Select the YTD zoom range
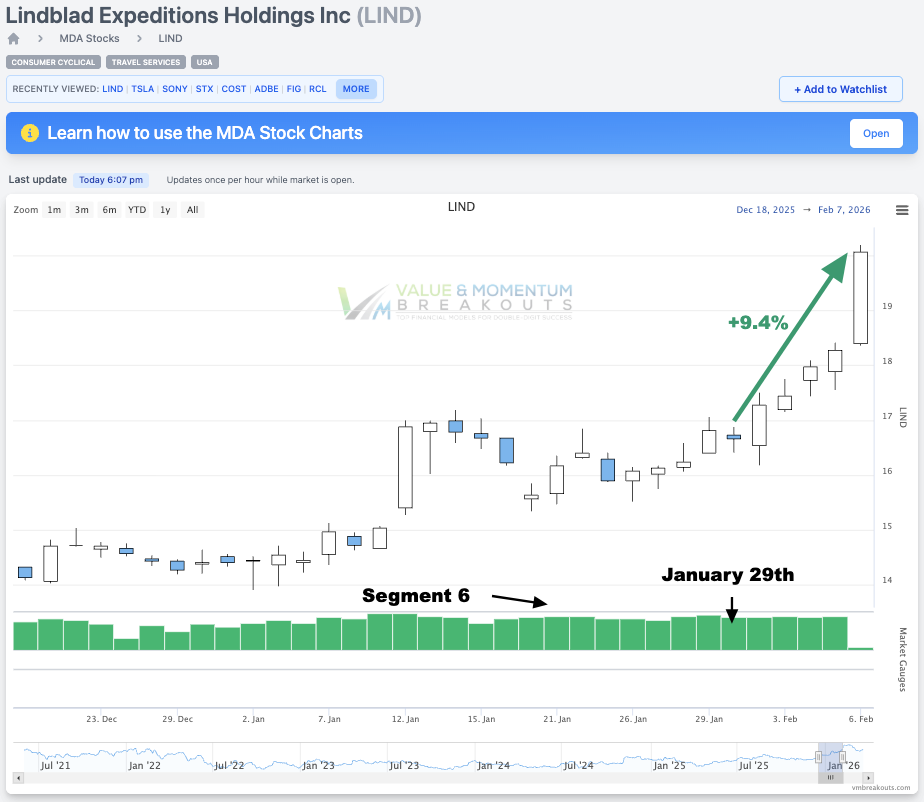 (137, 210)
